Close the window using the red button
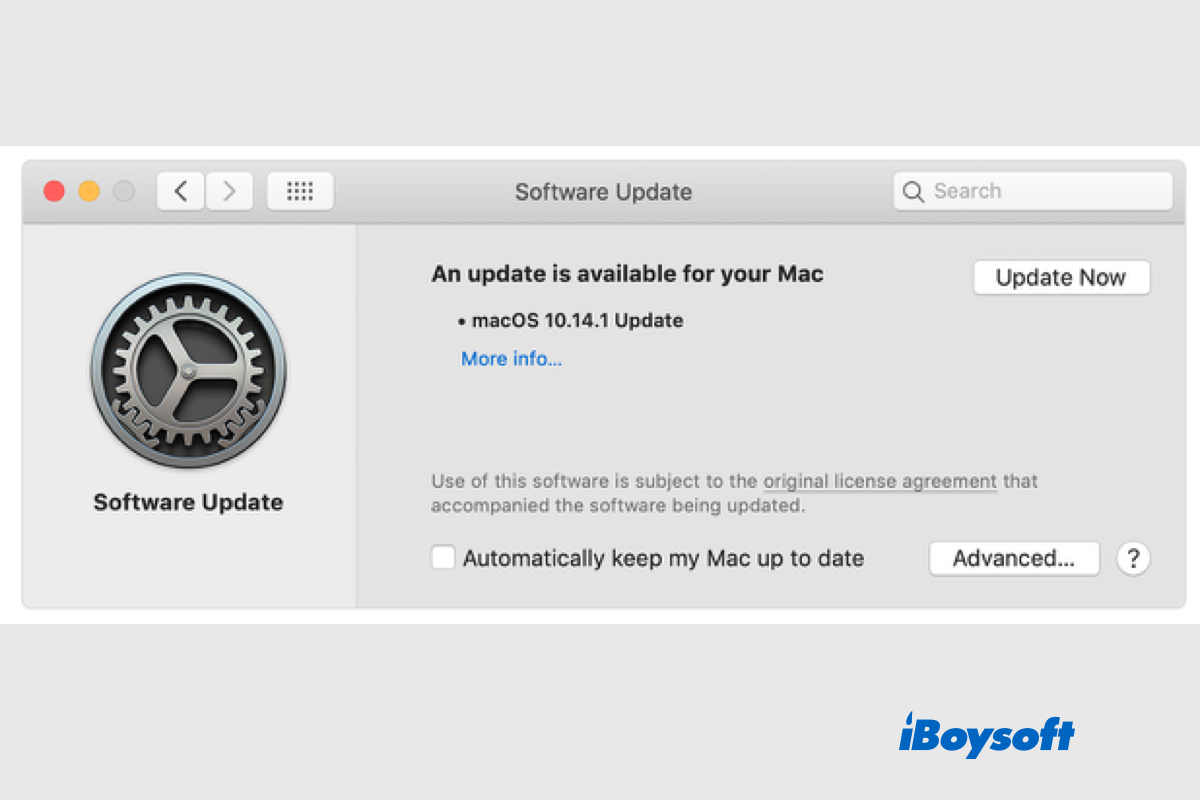Viewport: 1200px width, 800px height. (54, 191)
